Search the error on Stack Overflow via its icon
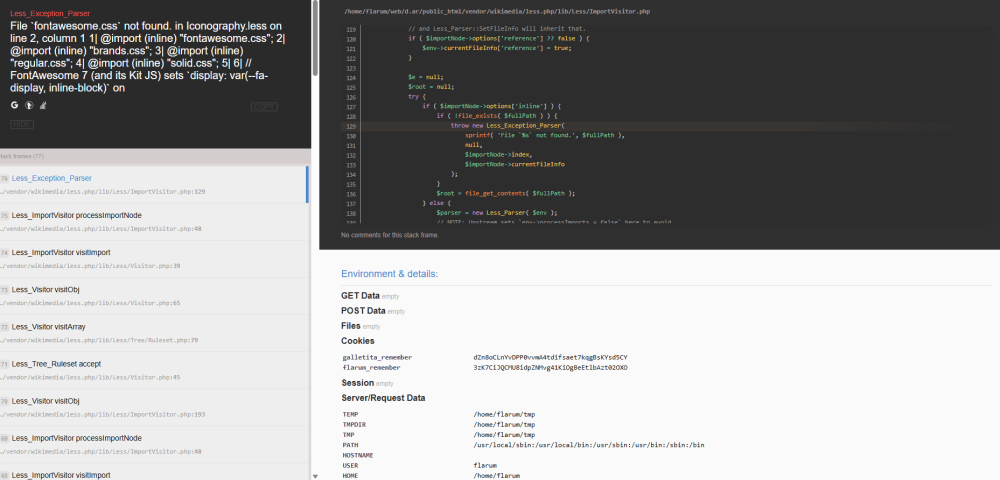 [x=43, y=105]
